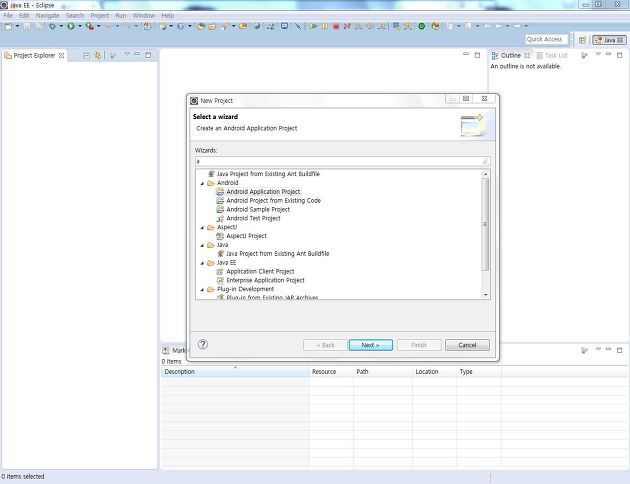
Task: Toggle Link with Editor in Project Explorer
Action: pos(98,55)
